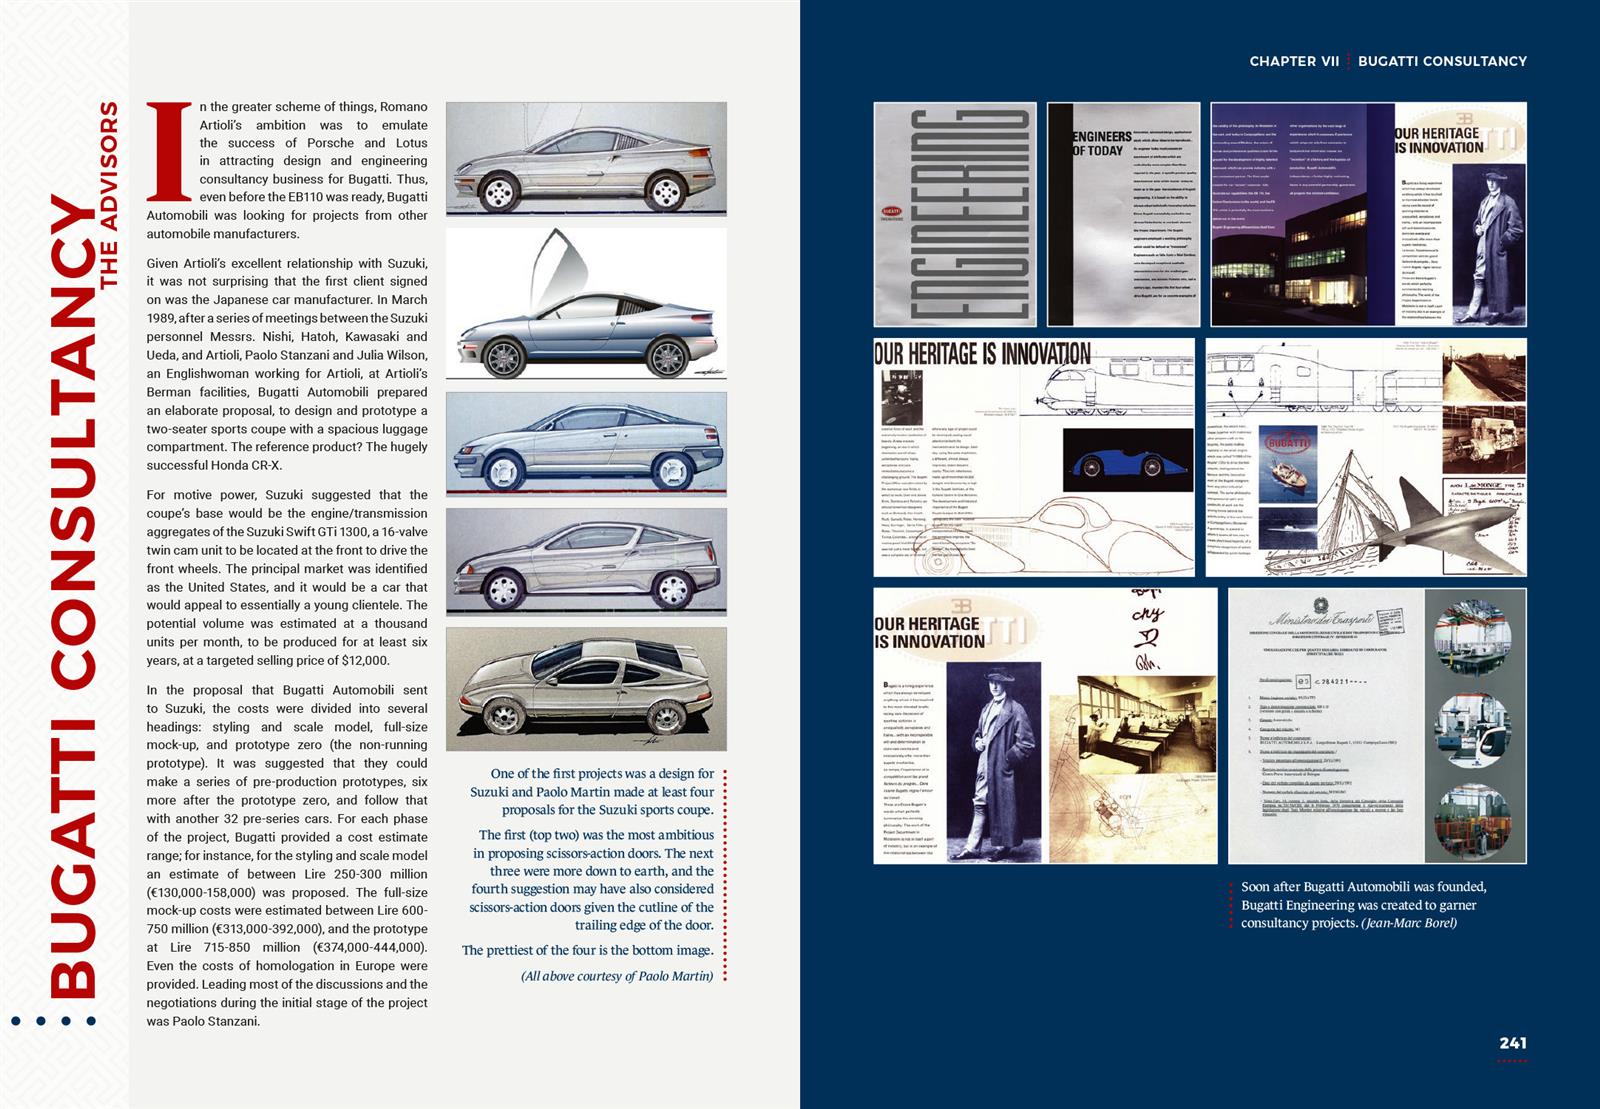Click the red drop-cap letter I
1600x1109 pixels.
pos(169,151)
